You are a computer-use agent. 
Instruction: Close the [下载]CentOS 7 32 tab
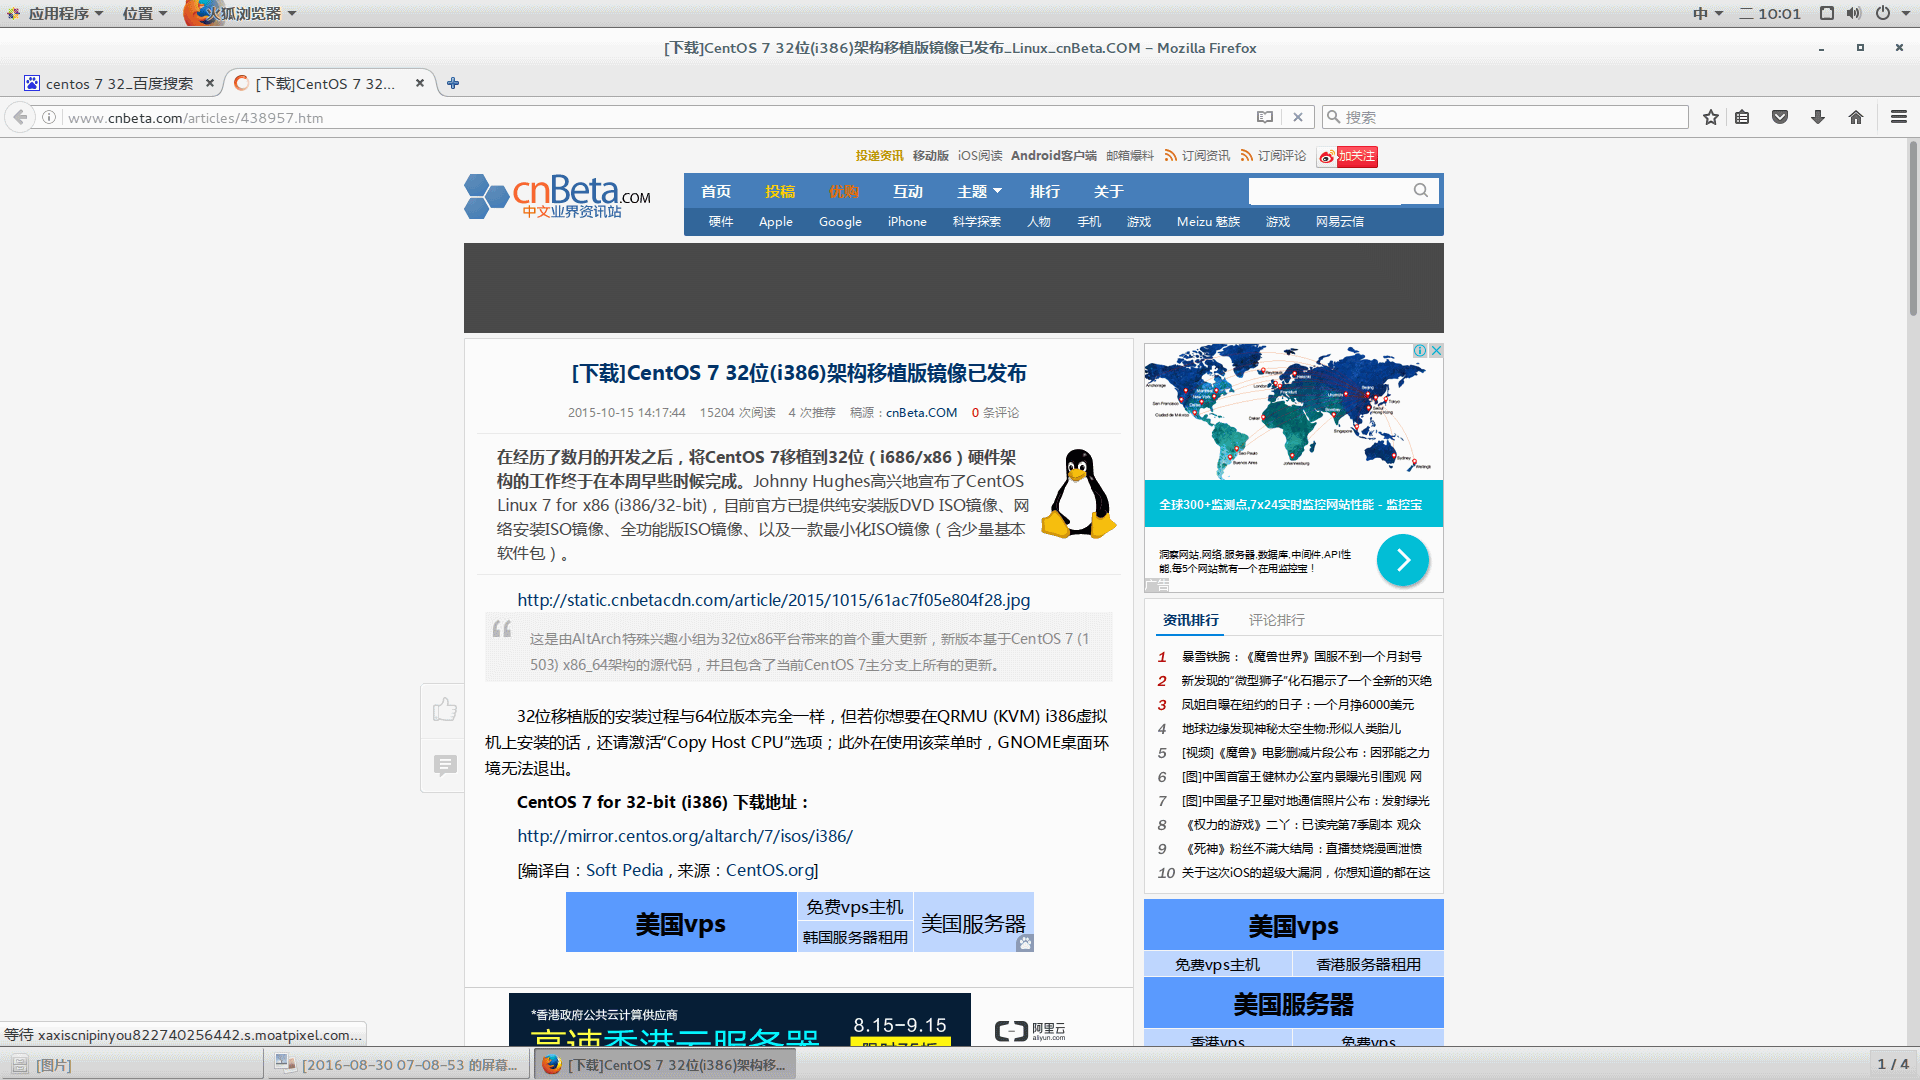point(420,83)
